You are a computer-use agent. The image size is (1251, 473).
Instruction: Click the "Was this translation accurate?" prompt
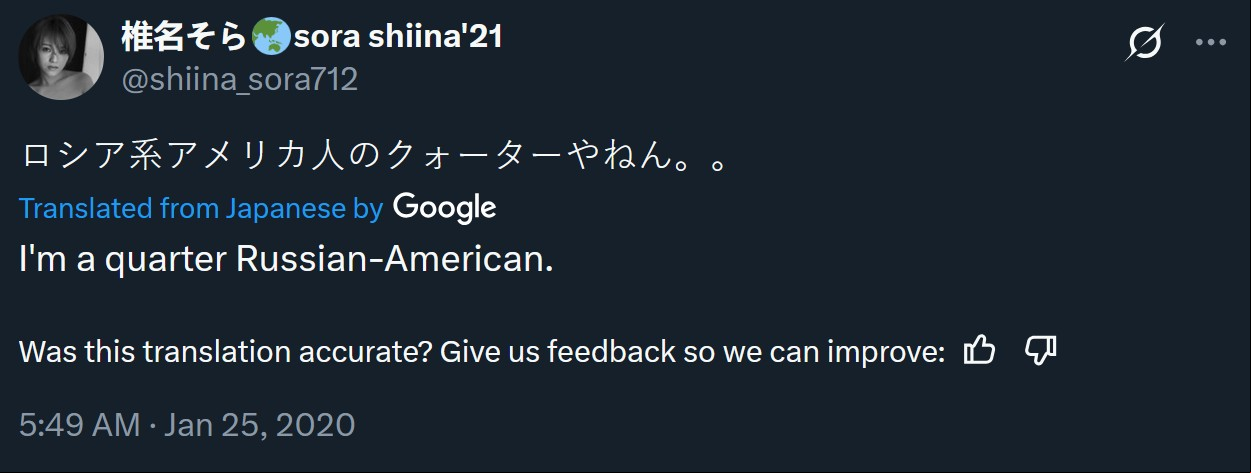226,351
